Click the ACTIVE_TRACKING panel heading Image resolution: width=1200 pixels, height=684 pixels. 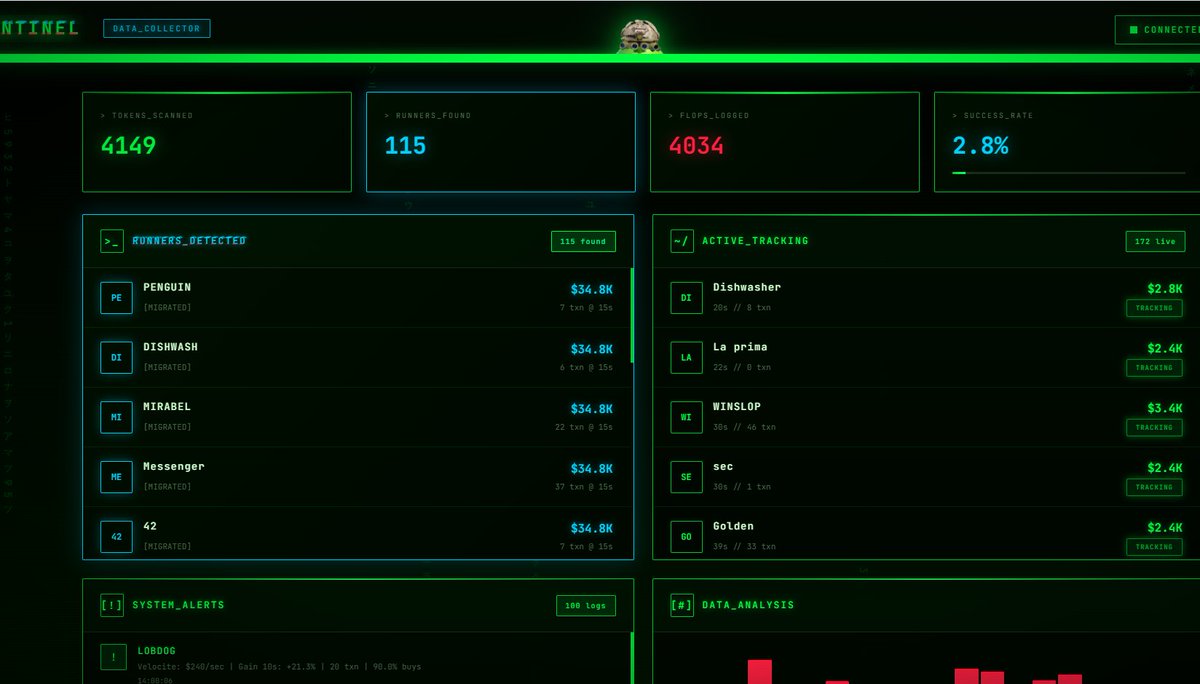(755, 241)
